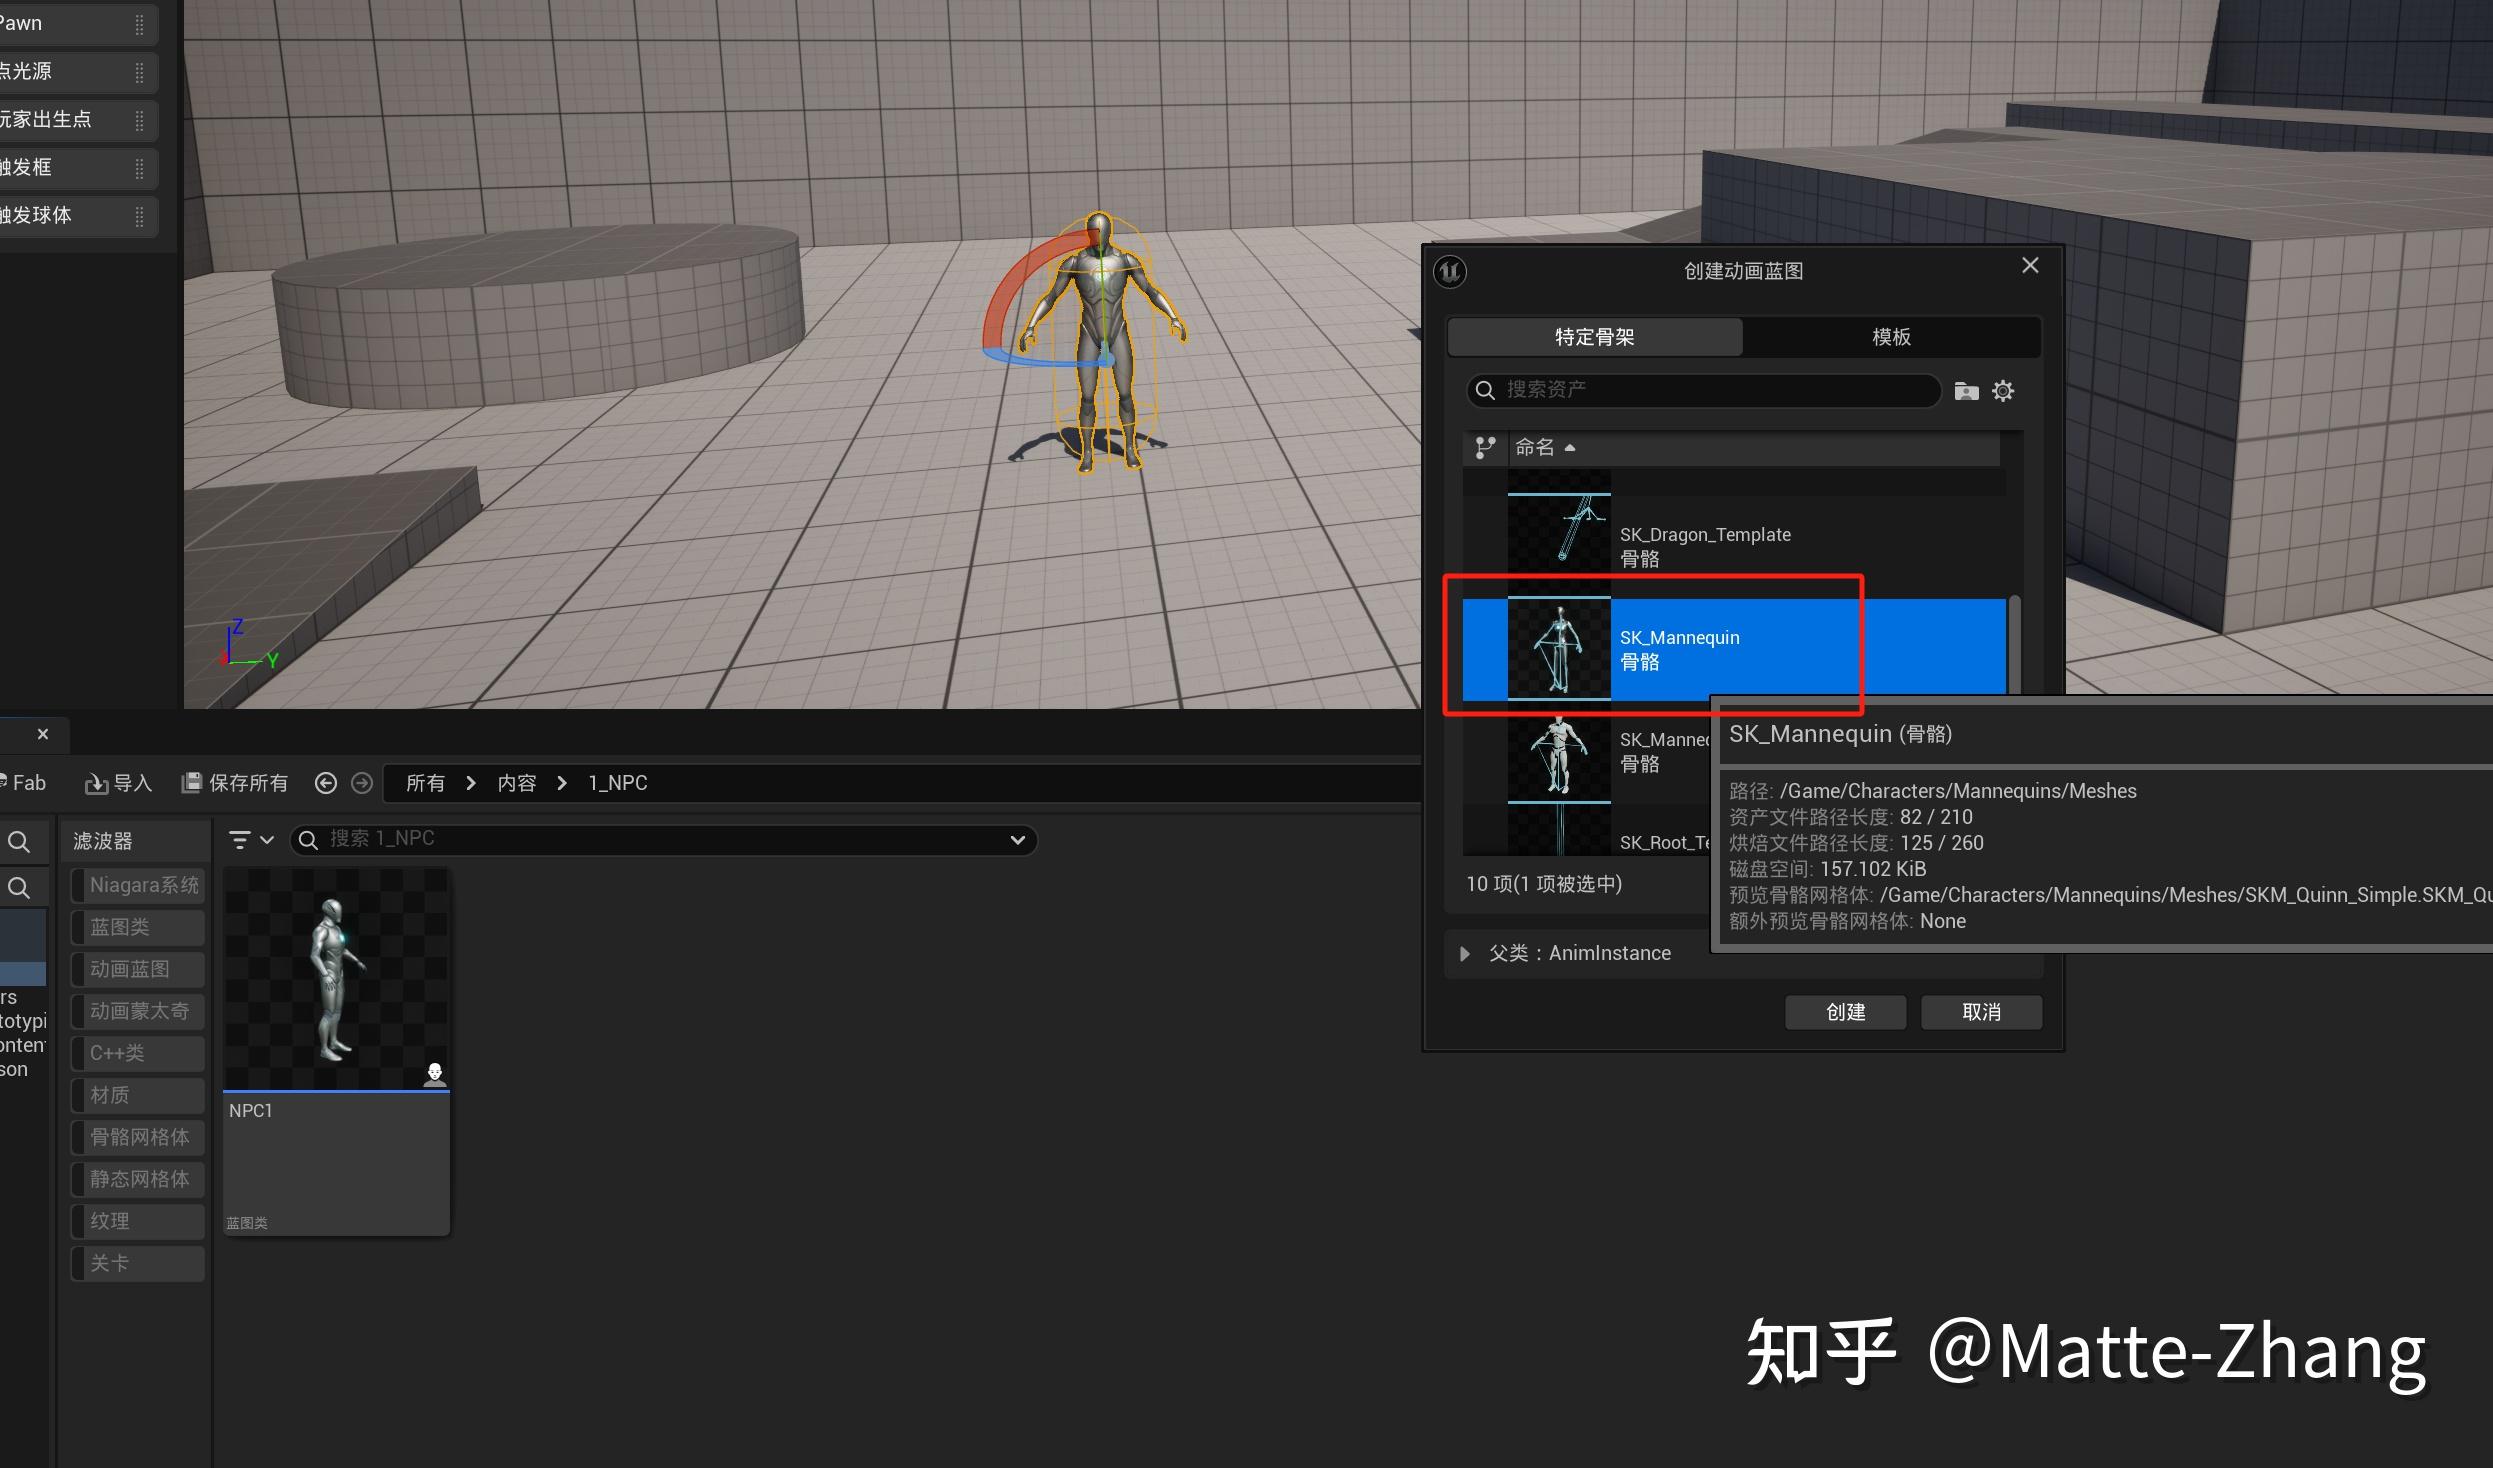The image size is (2493, 1468).
Task: Click the forward navigation arrow in content browser
Action: (x=362, y=782)
